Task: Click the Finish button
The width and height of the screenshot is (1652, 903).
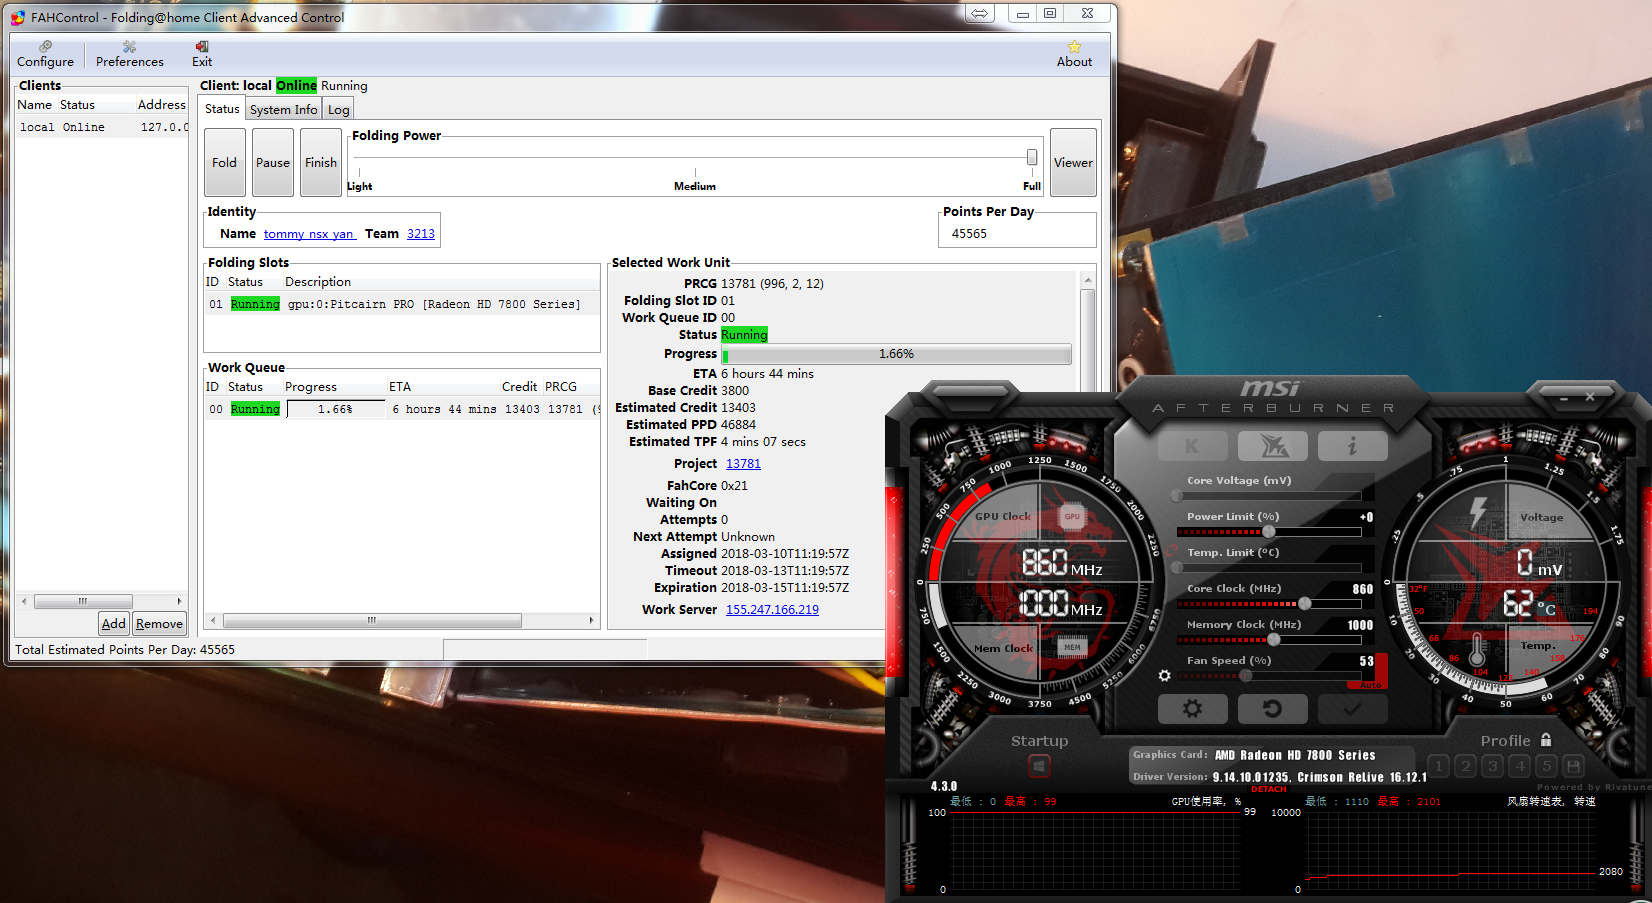Action: click(321, 162)
